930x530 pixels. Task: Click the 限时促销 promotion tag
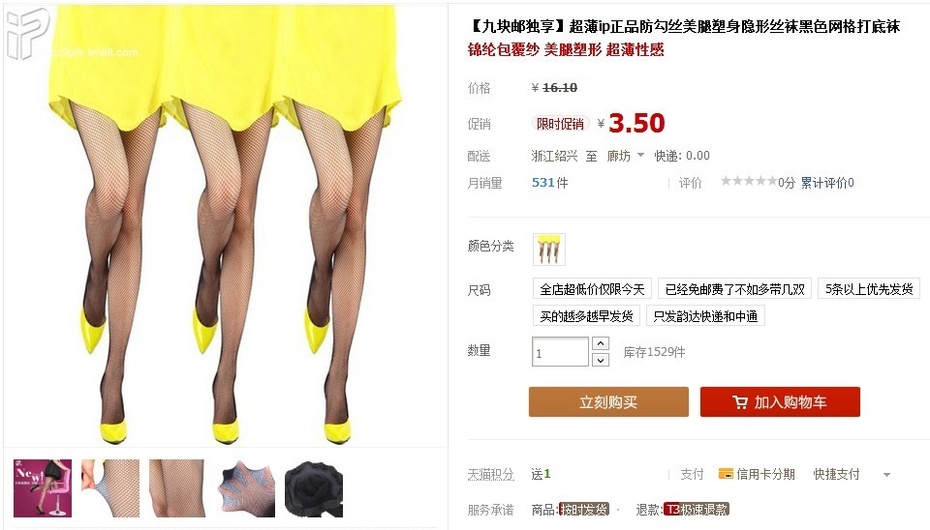560,123
